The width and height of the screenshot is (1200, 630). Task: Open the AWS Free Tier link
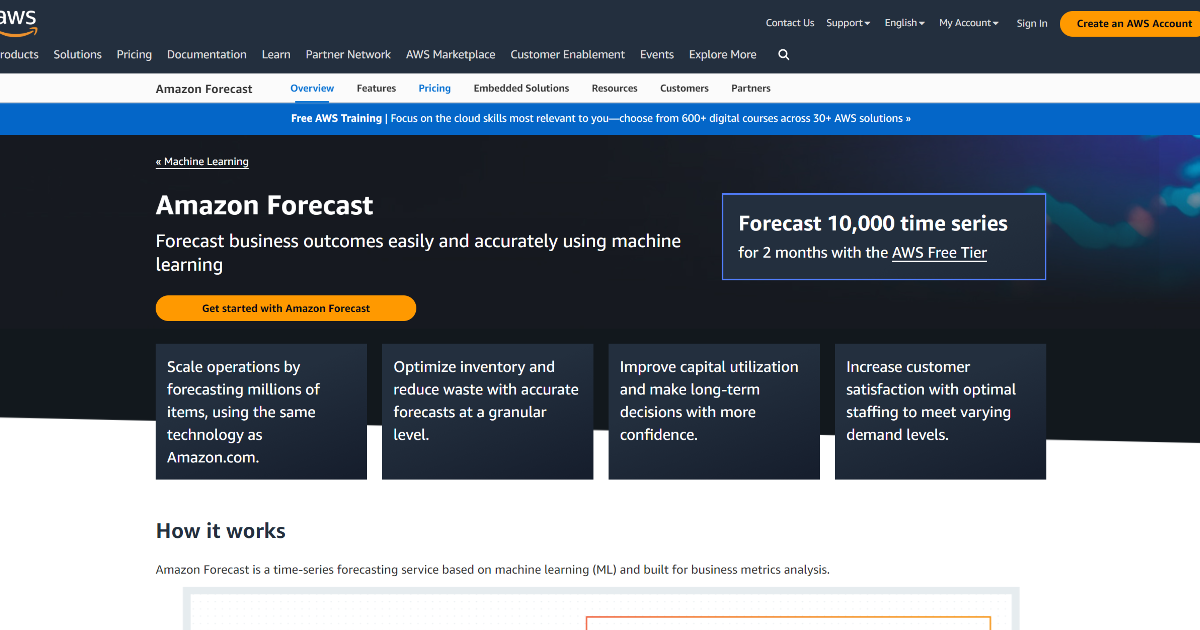pyautogui.click(x=939, y=253)
